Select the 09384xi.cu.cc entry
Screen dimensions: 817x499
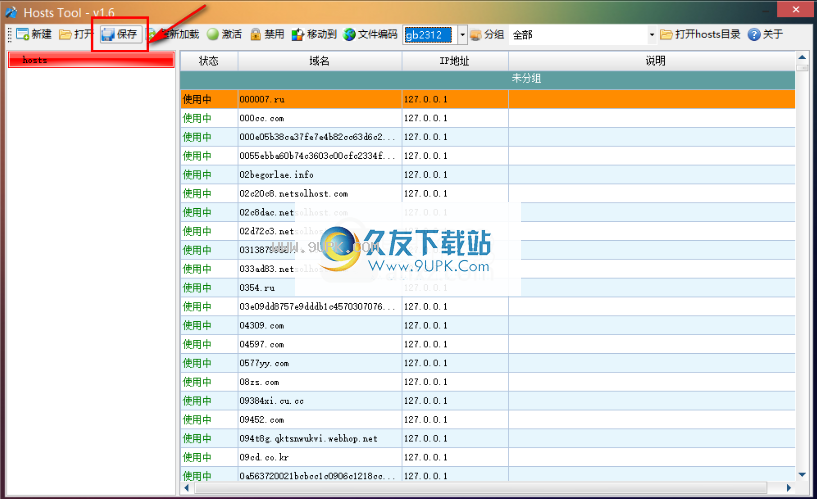(488, 401)
